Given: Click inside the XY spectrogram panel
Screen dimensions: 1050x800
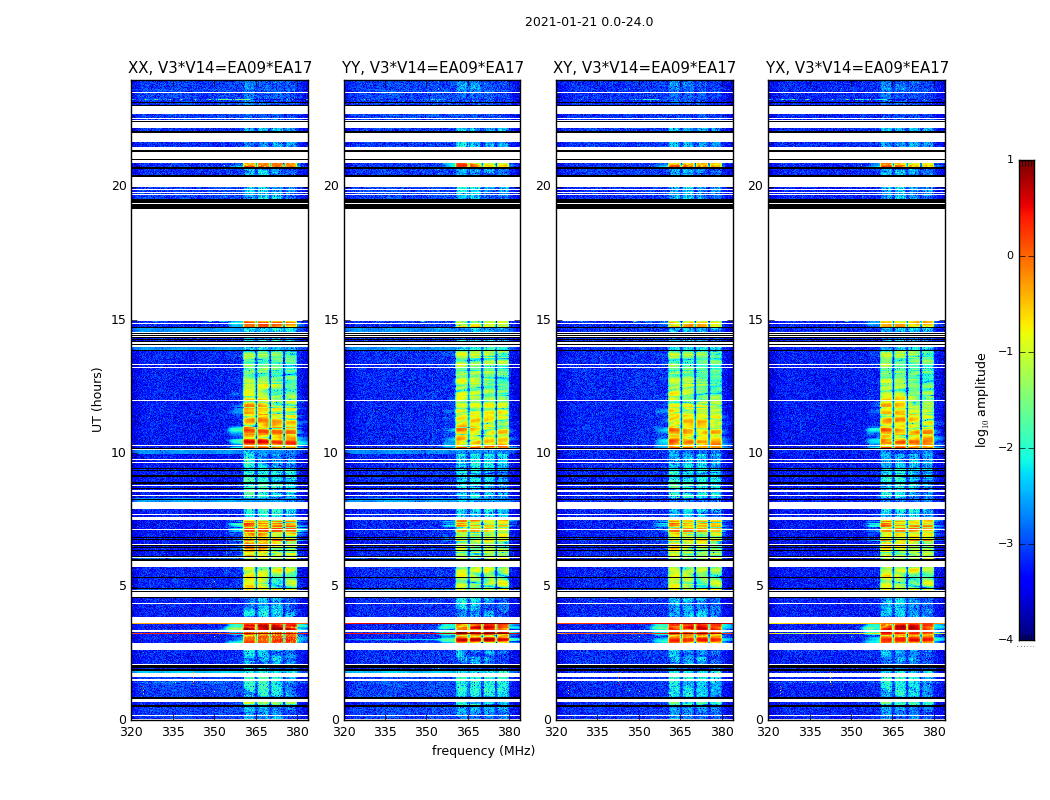Looking at the screenshot, I should point(645,400).
